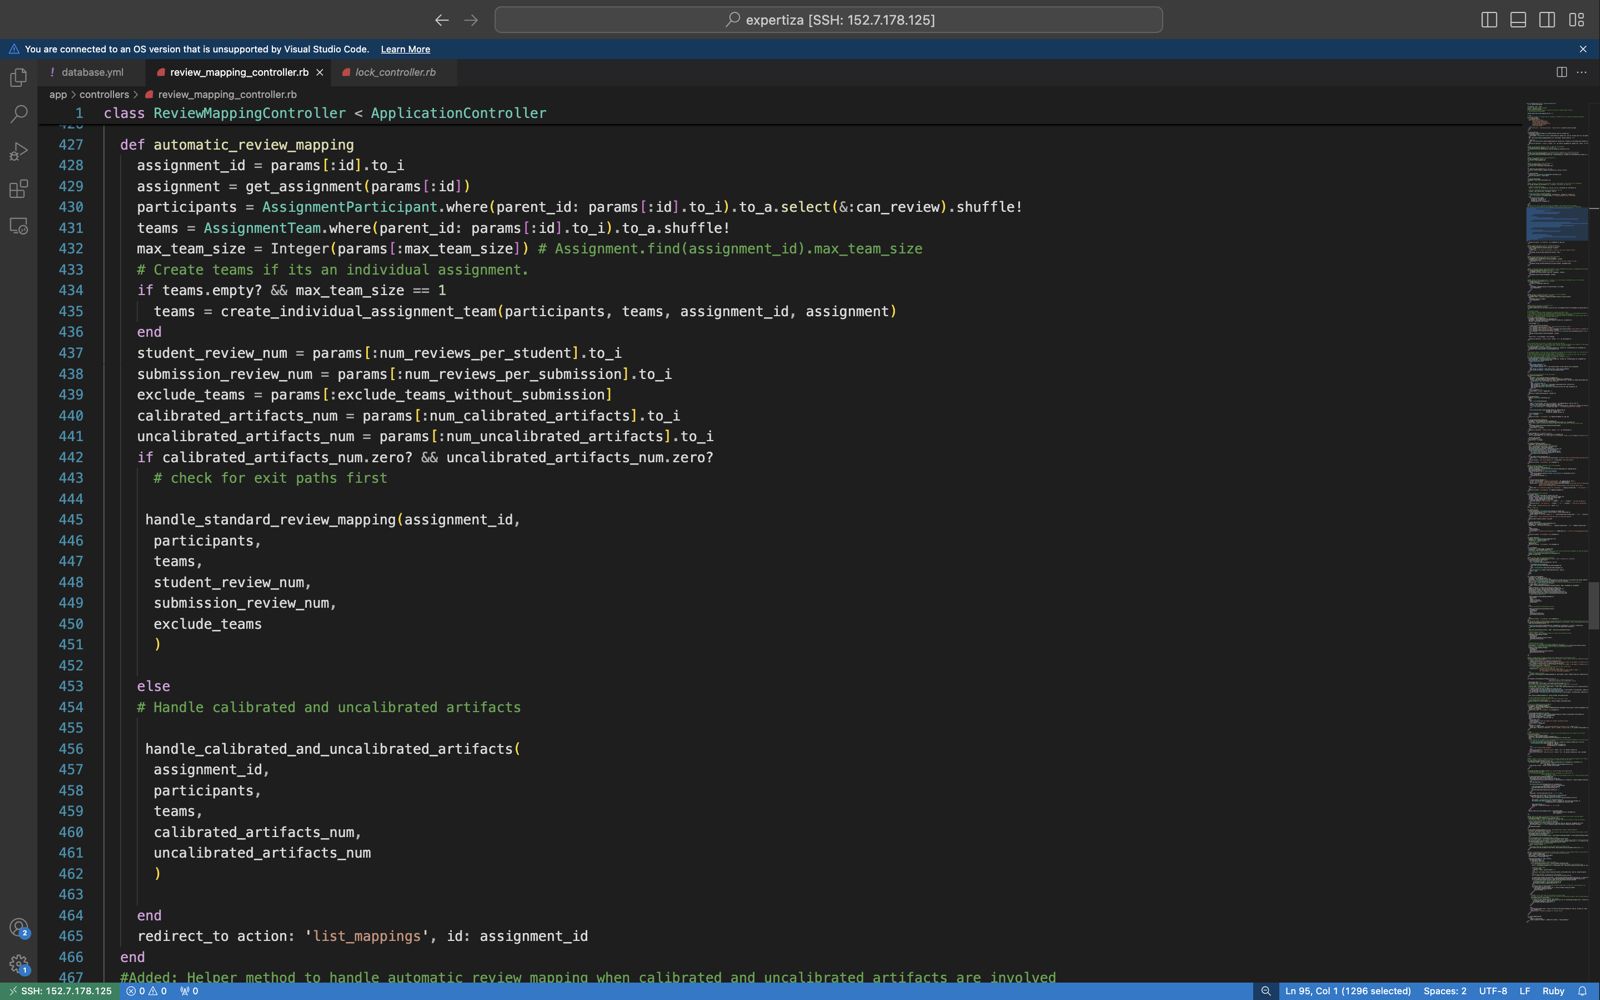Click line number 442
This screenshot has height=1000, width=1600.
coord(70,457)
